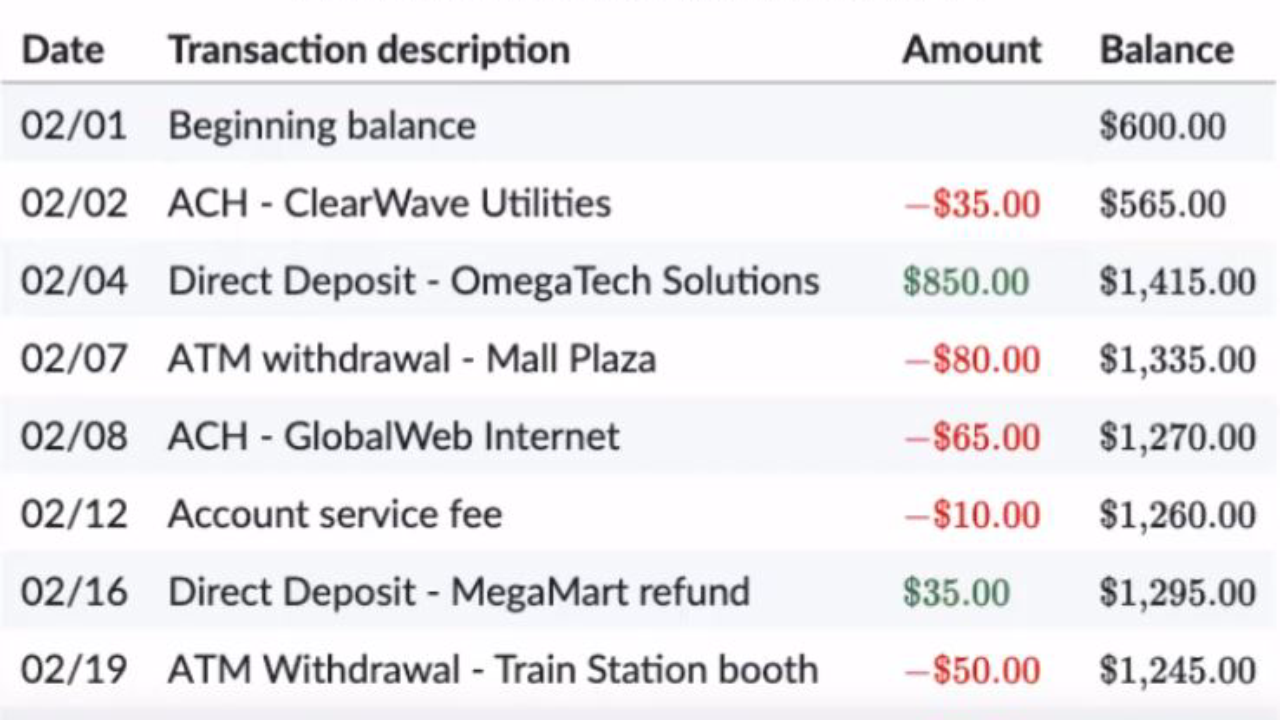
Task: Click the -$80.00 withdrawal amount
Action: (x=971, y=361)
